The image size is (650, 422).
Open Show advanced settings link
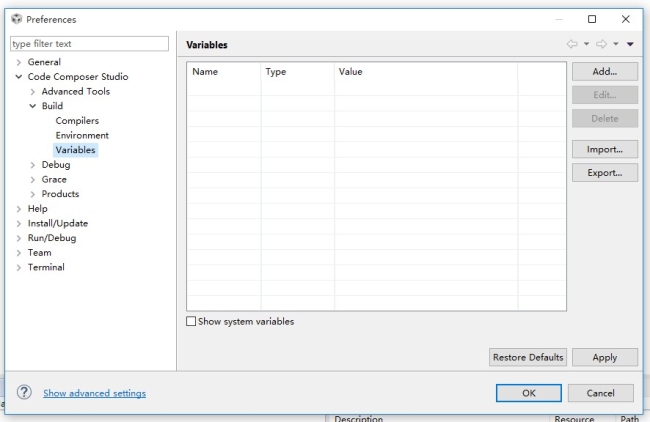pyautogui.click(x=94, y=393)
